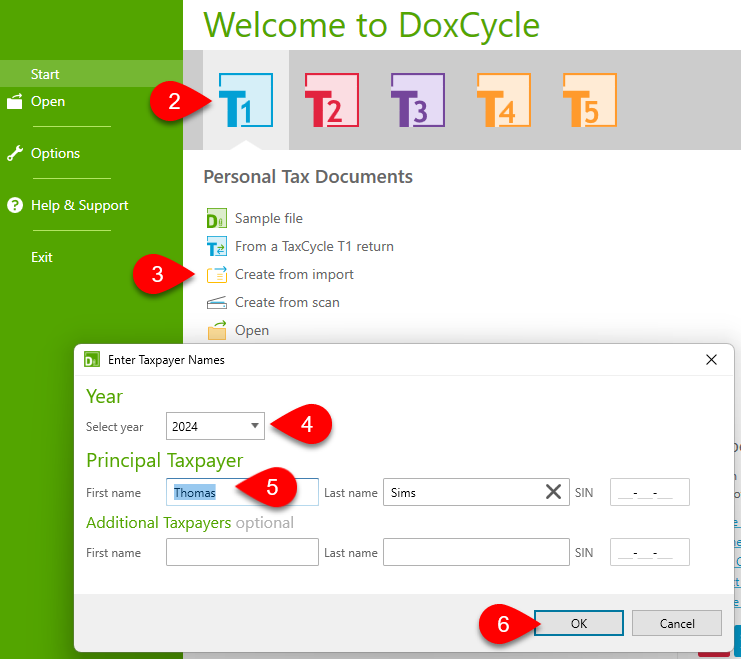Click the Options wrench icon
Viewport: 741px width, 659px height.
(x=15, y=153)
